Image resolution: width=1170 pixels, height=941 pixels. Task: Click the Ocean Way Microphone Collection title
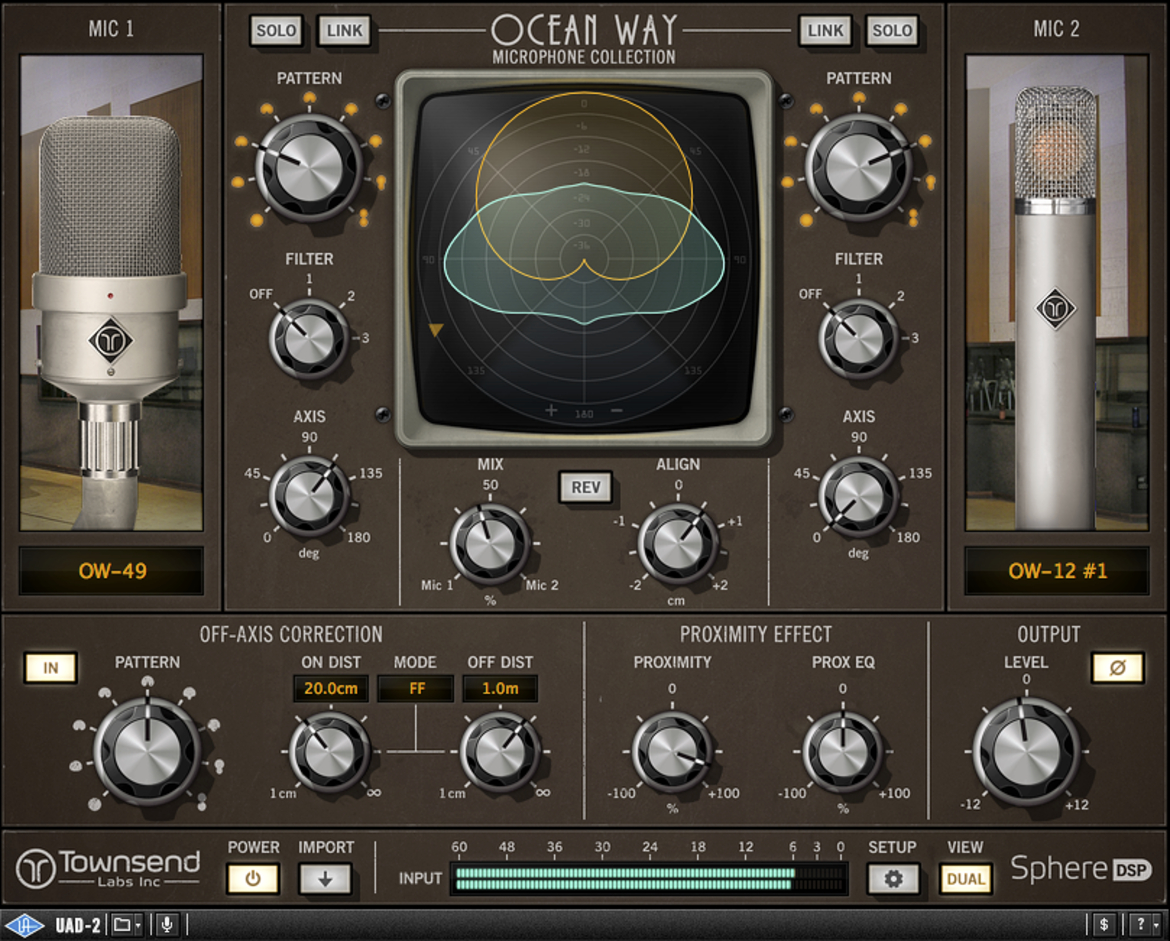[584, 40]
